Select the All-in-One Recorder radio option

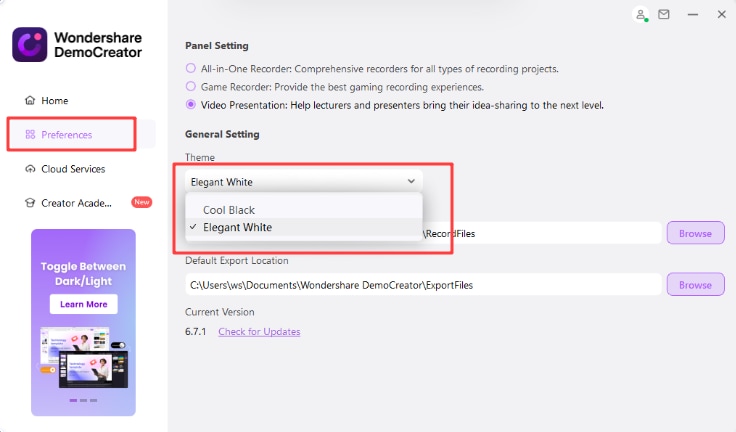click(191, 68)
